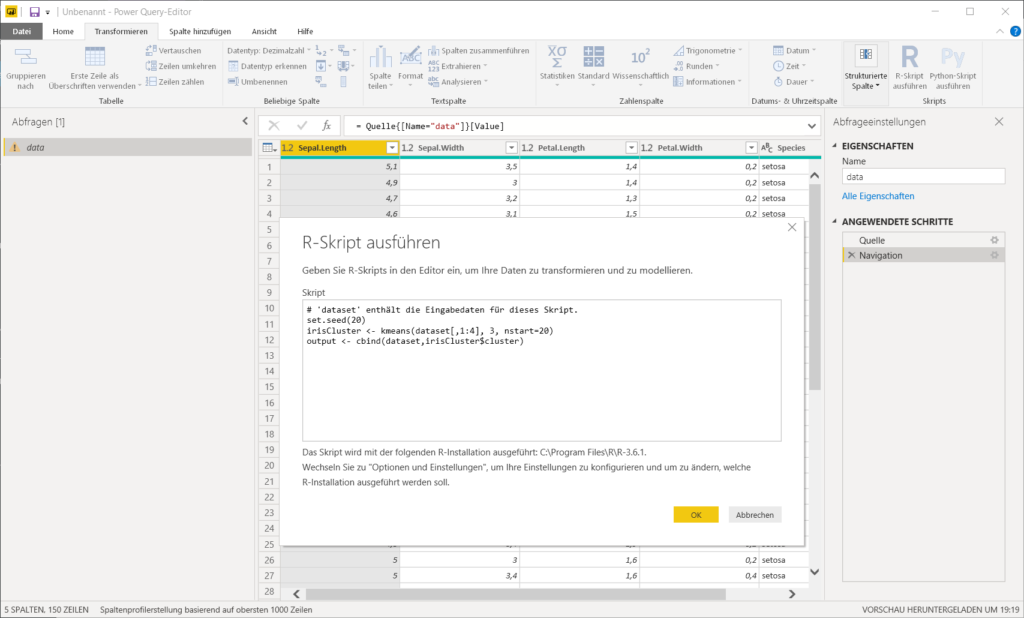Click the Gruppieren nach icon

(25, 57)
